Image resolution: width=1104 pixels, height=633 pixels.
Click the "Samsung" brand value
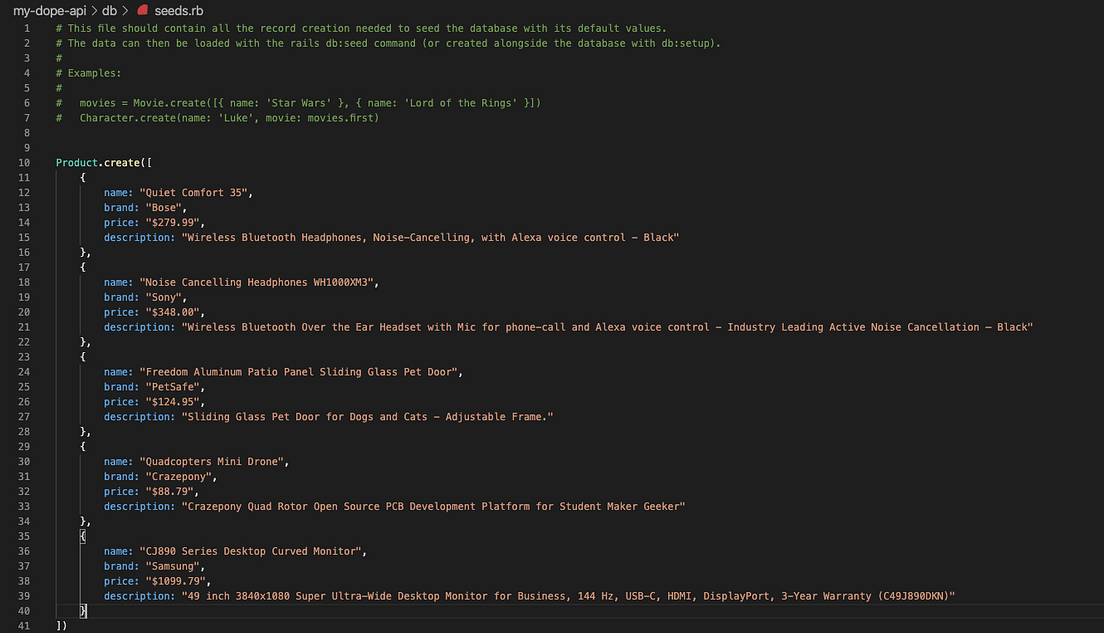coord(172,566)
